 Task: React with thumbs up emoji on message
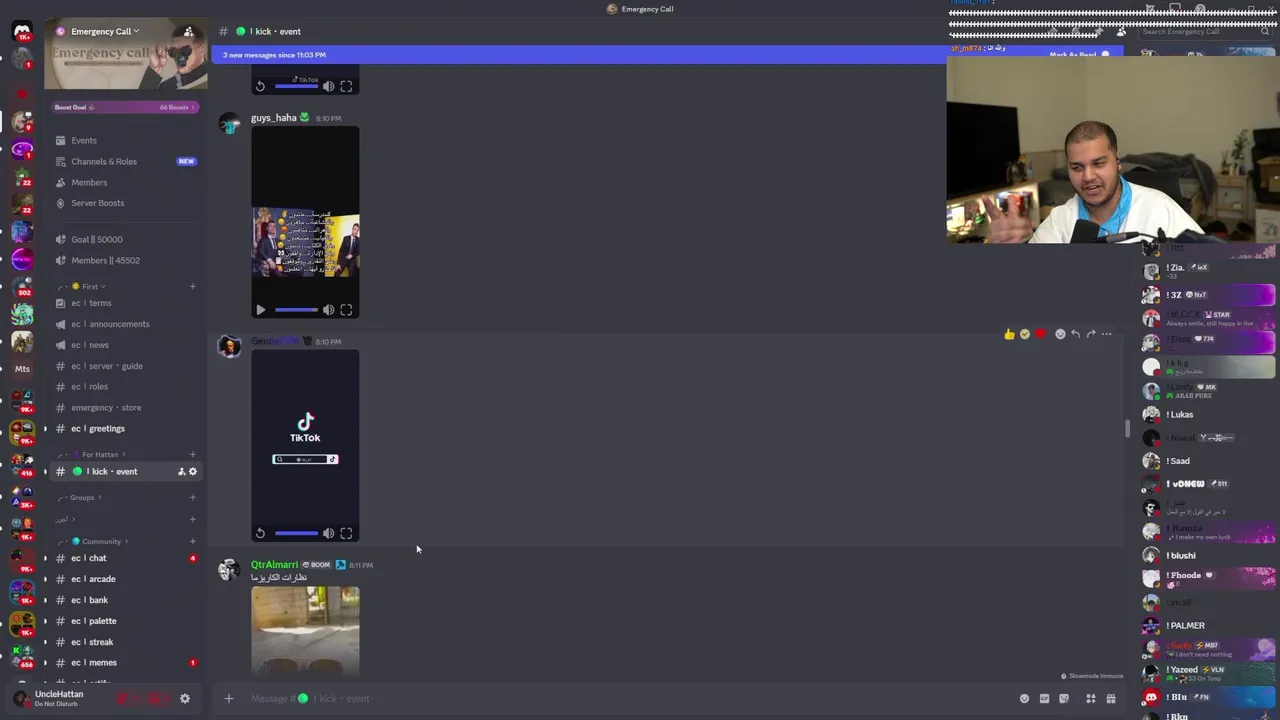(x=1009, y=334)
